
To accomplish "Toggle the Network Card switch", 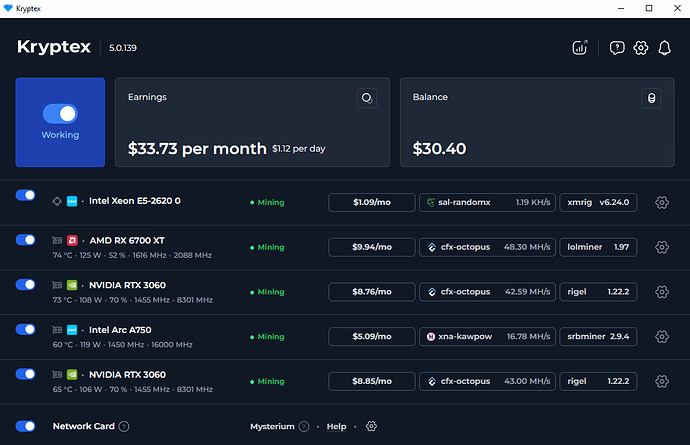I will pyautogui.click(x=26, y=426).
